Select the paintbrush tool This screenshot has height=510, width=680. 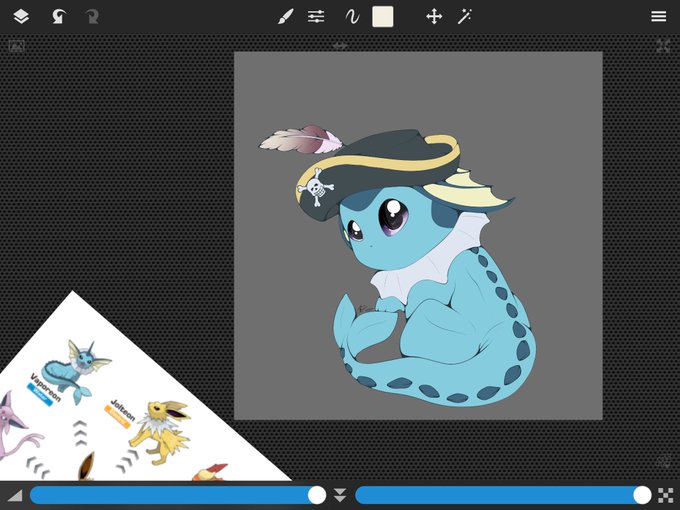click(285, 17)
